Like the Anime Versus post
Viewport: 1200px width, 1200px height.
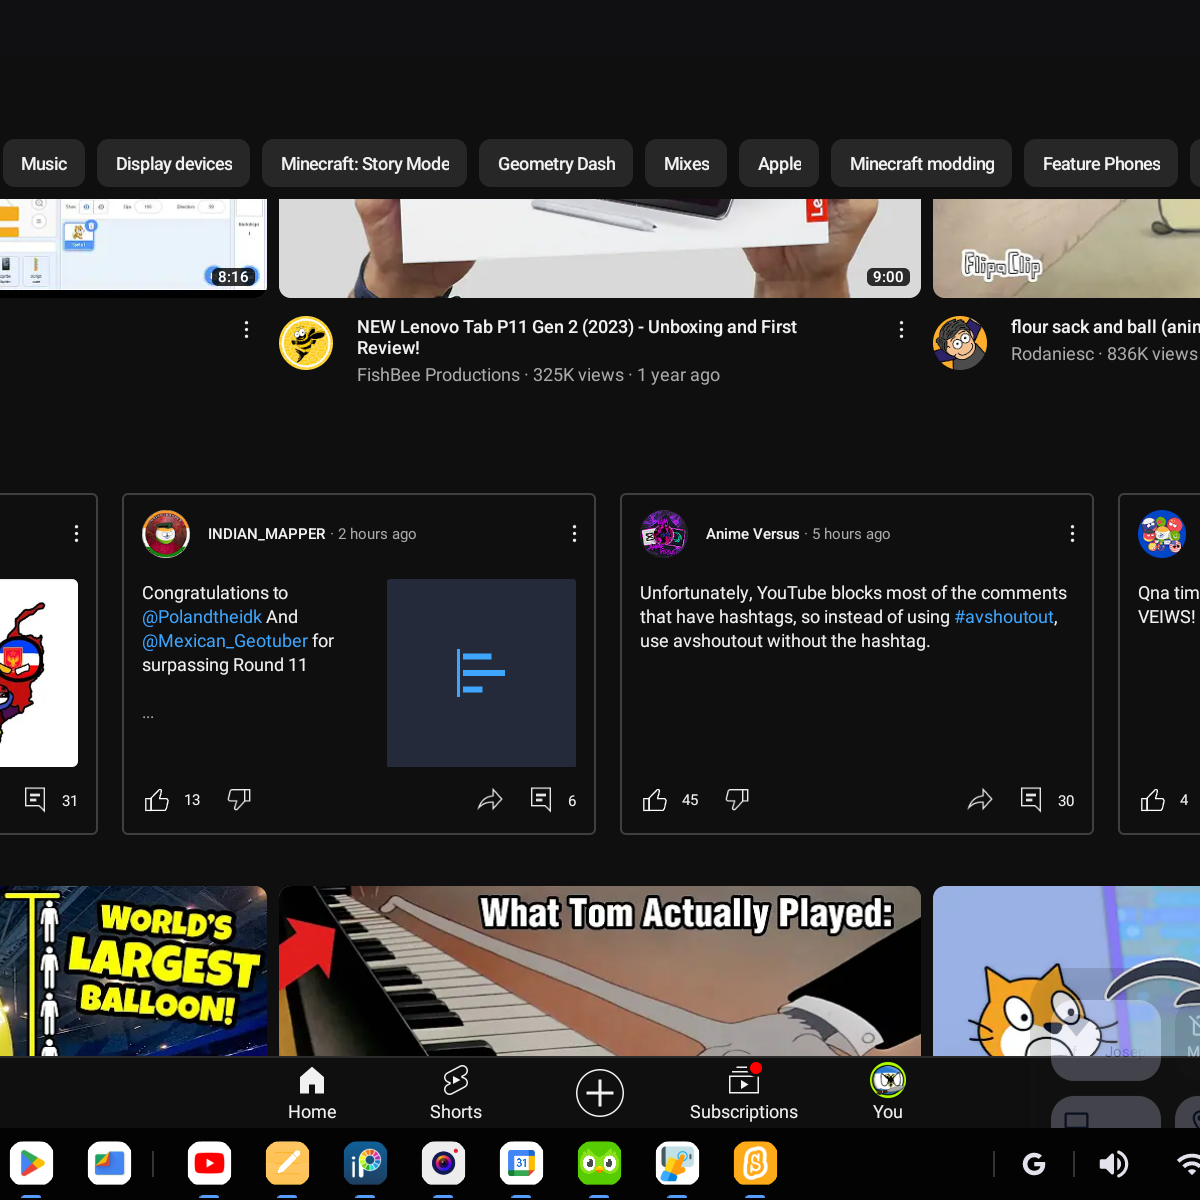655,800
